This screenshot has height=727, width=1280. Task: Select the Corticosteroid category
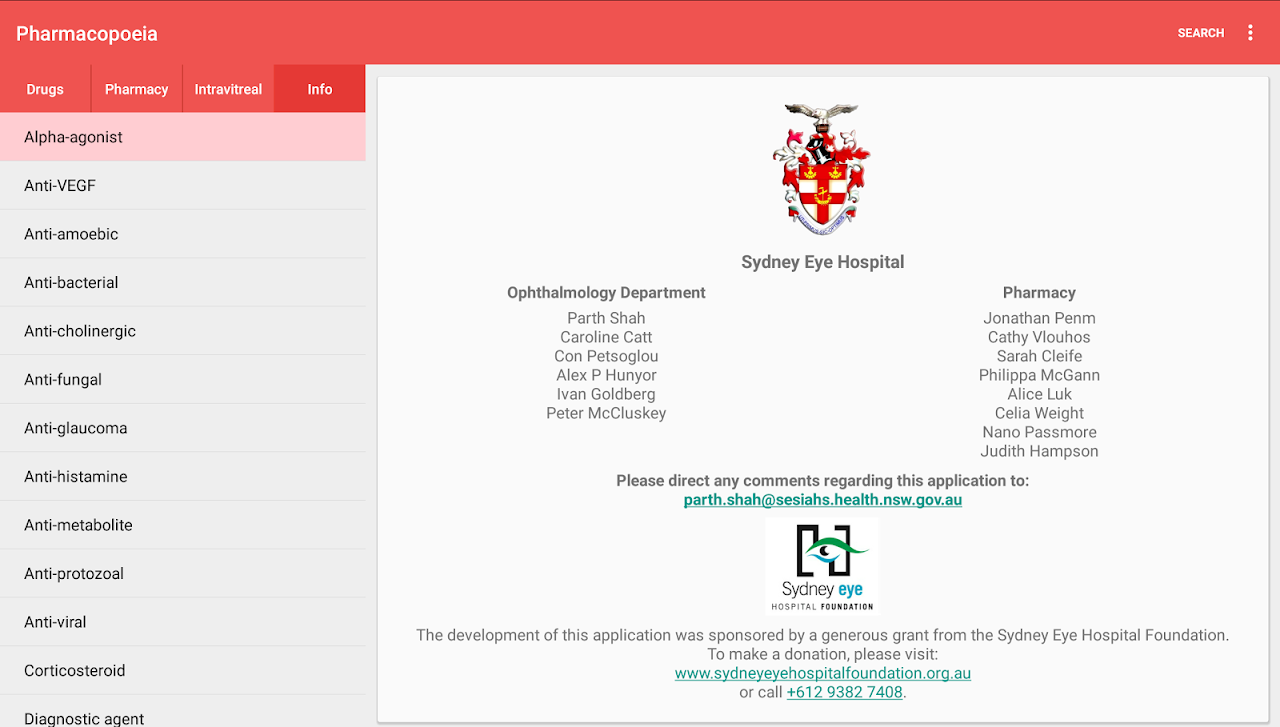coord(182,671)
